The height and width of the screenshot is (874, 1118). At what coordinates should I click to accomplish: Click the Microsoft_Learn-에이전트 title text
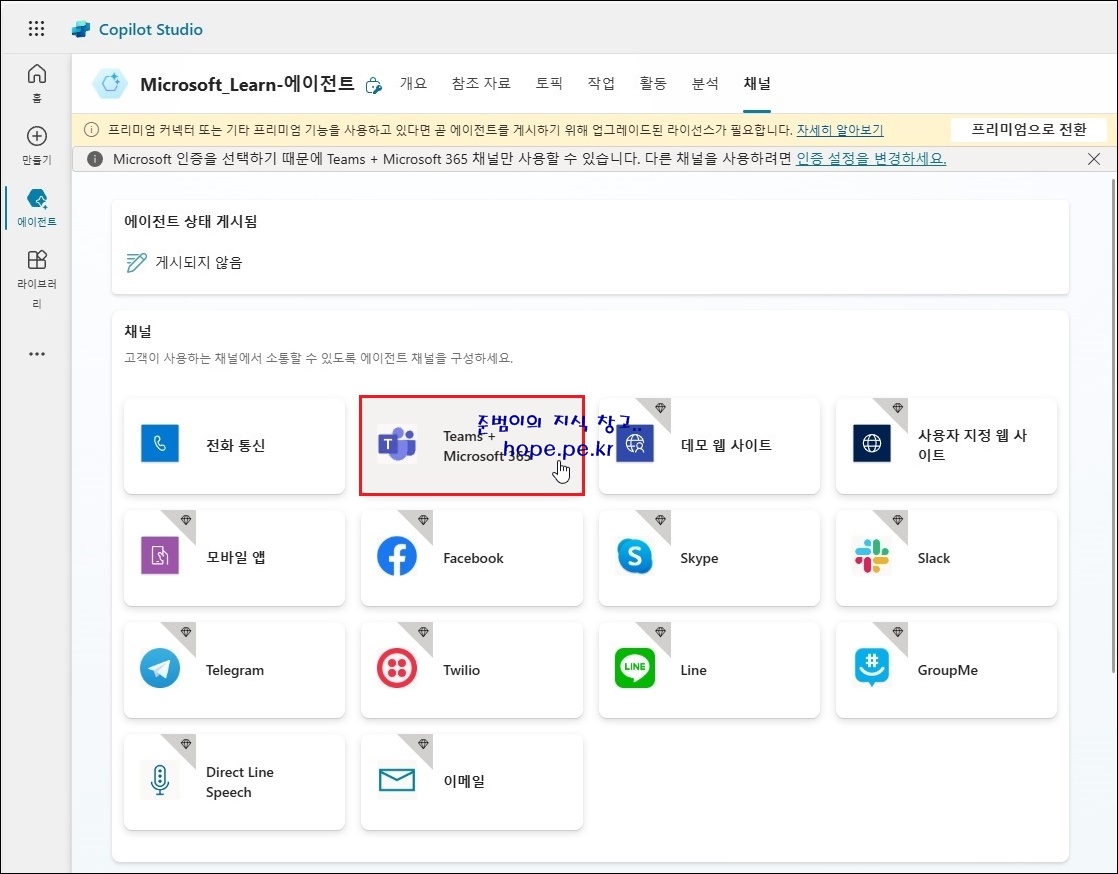pyautogui.click(x=247, y=84)
